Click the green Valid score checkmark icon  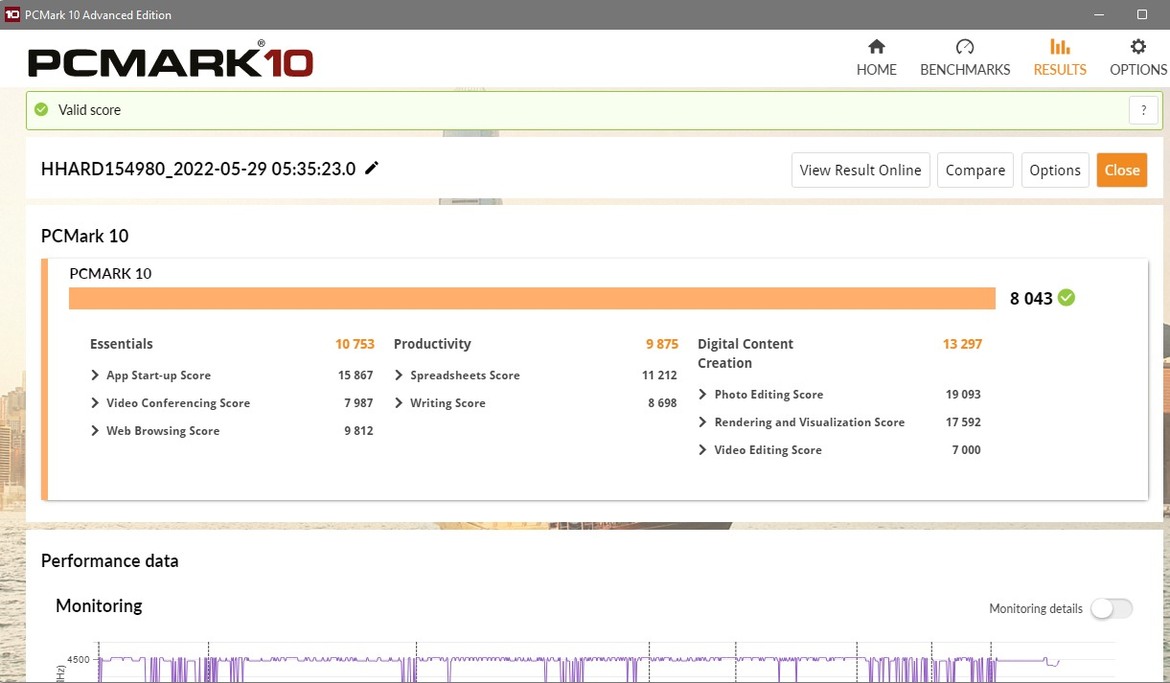[x=42, y=110]
